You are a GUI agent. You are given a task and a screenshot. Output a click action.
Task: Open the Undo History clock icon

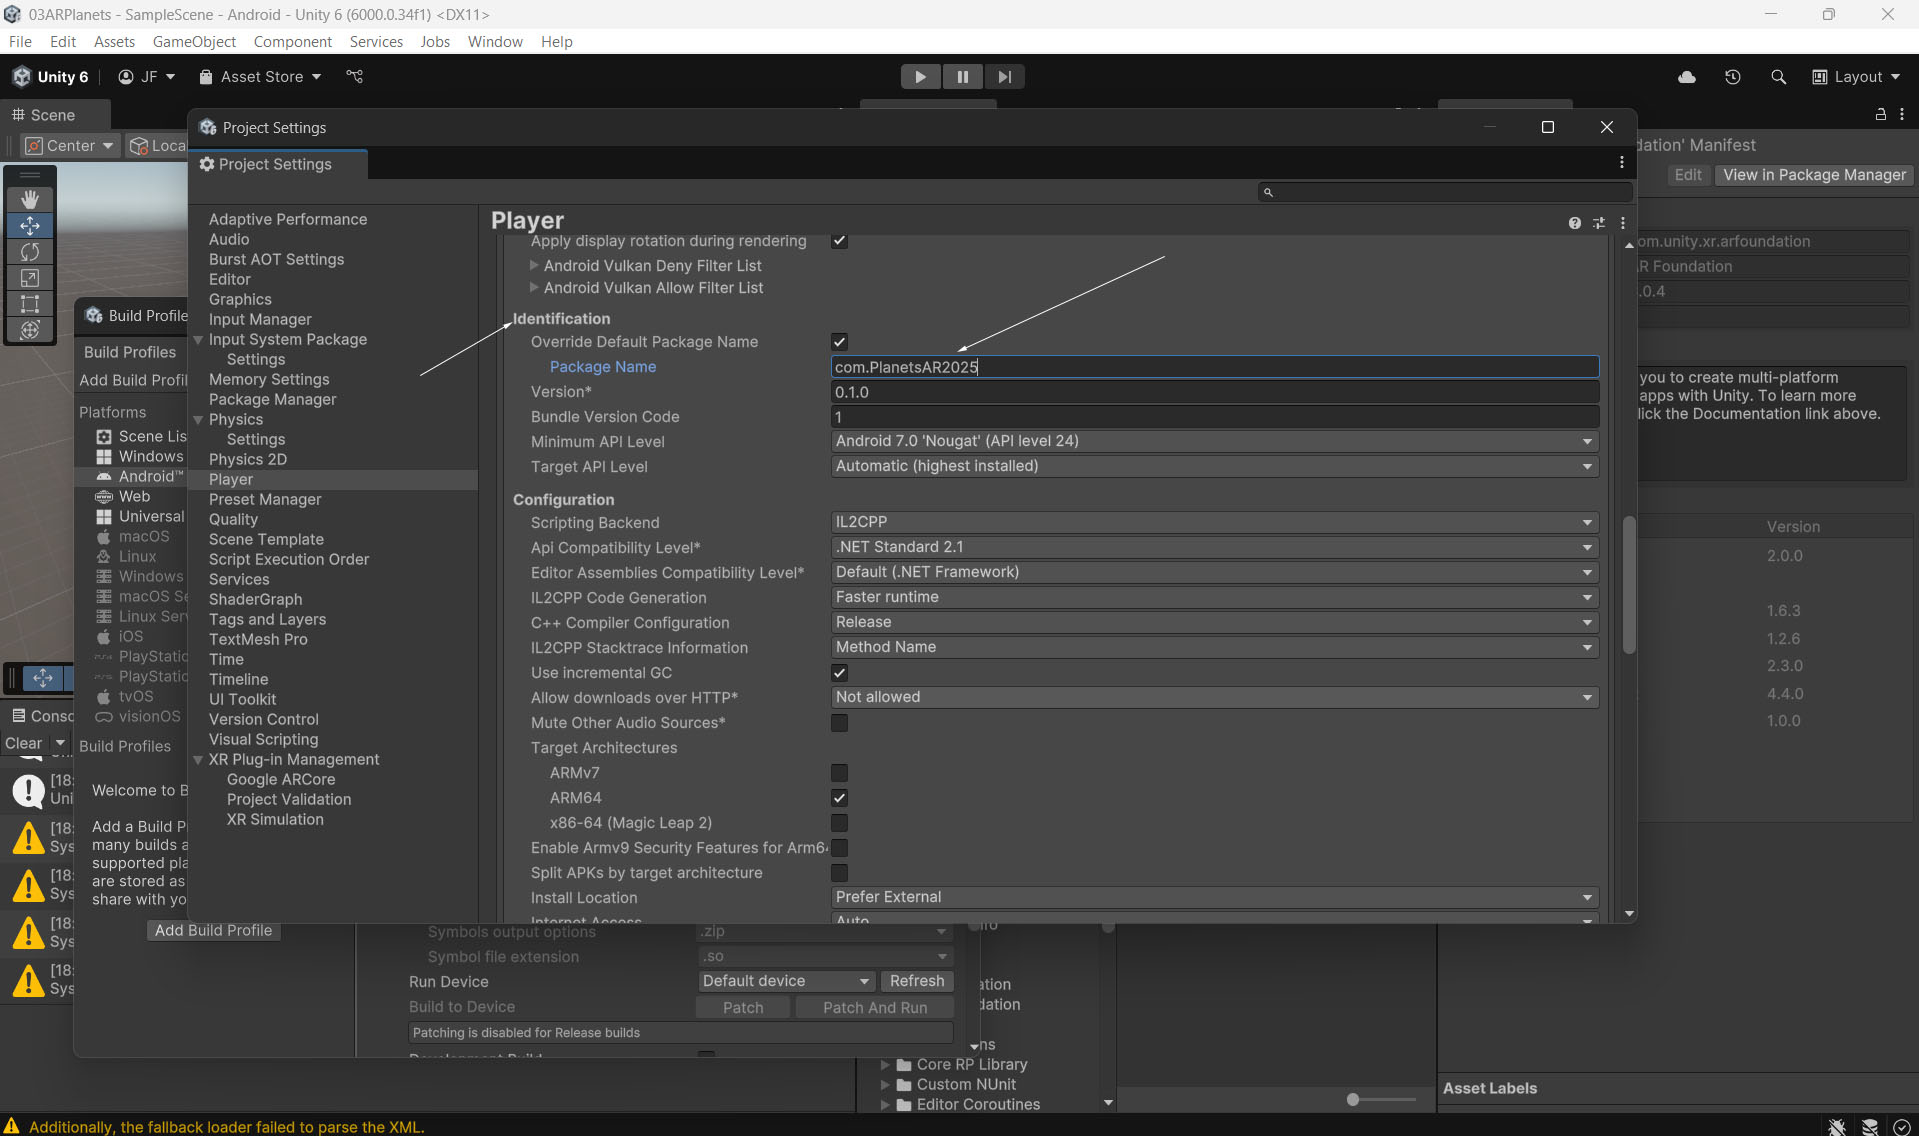[x=1733, y=77]
